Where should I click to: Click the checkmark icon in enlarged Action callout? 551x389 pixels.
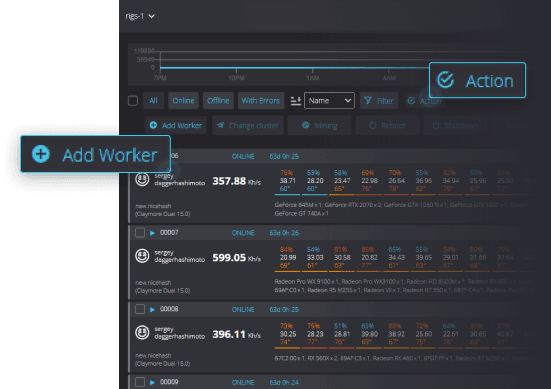tap(446, 80)
